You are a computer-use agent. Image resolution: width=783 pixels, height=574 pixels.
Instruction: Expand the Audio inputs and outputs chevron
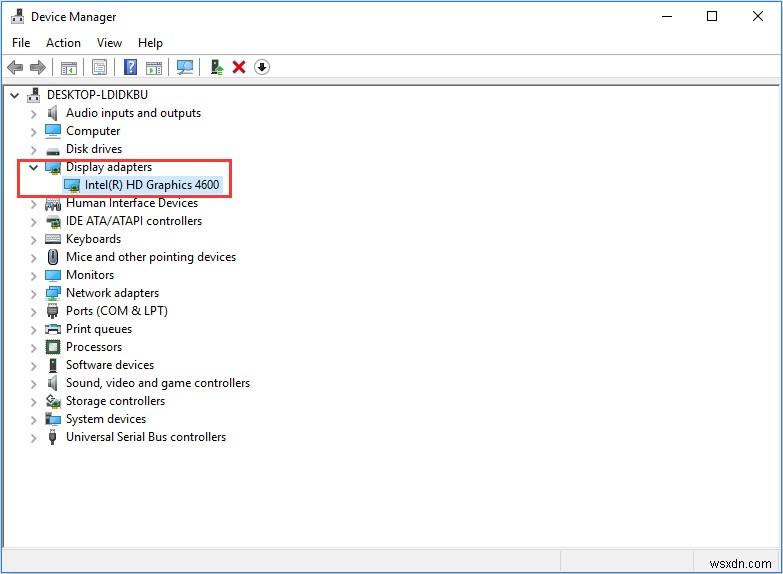tap(33, 114)
